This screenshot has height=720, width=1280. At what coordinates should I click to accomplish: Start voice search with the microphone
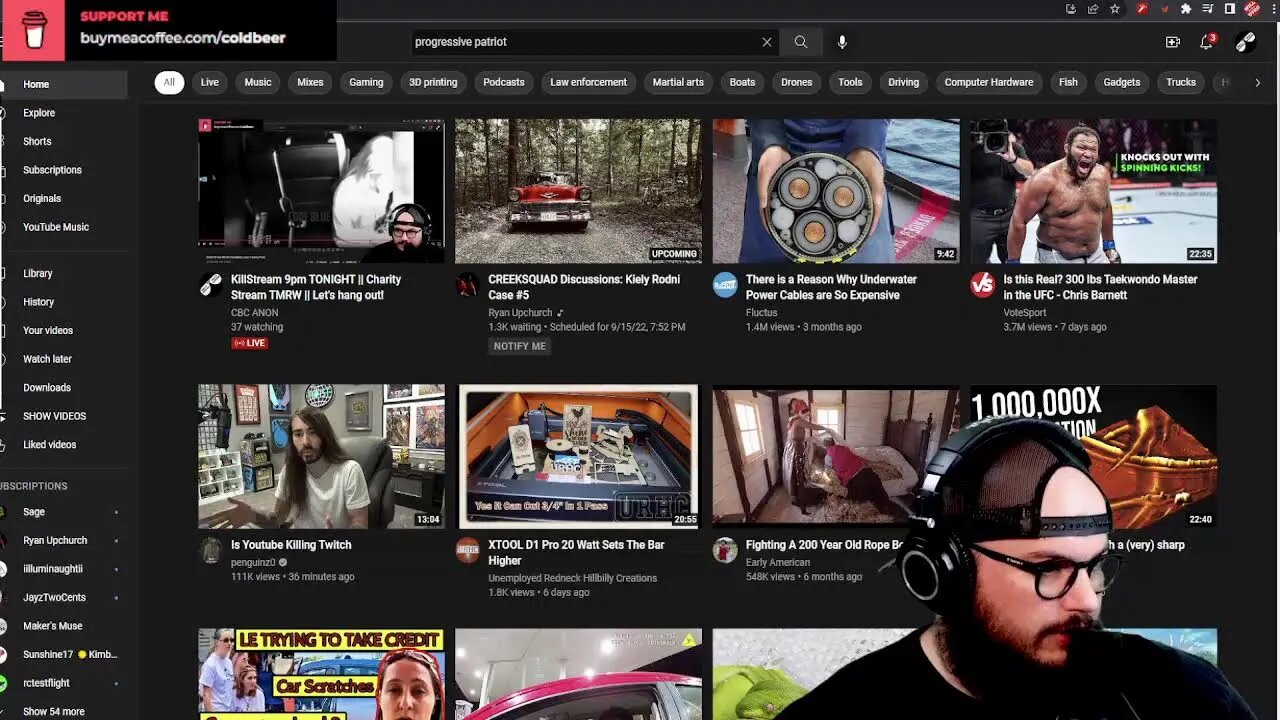click(x=842, y=42)
